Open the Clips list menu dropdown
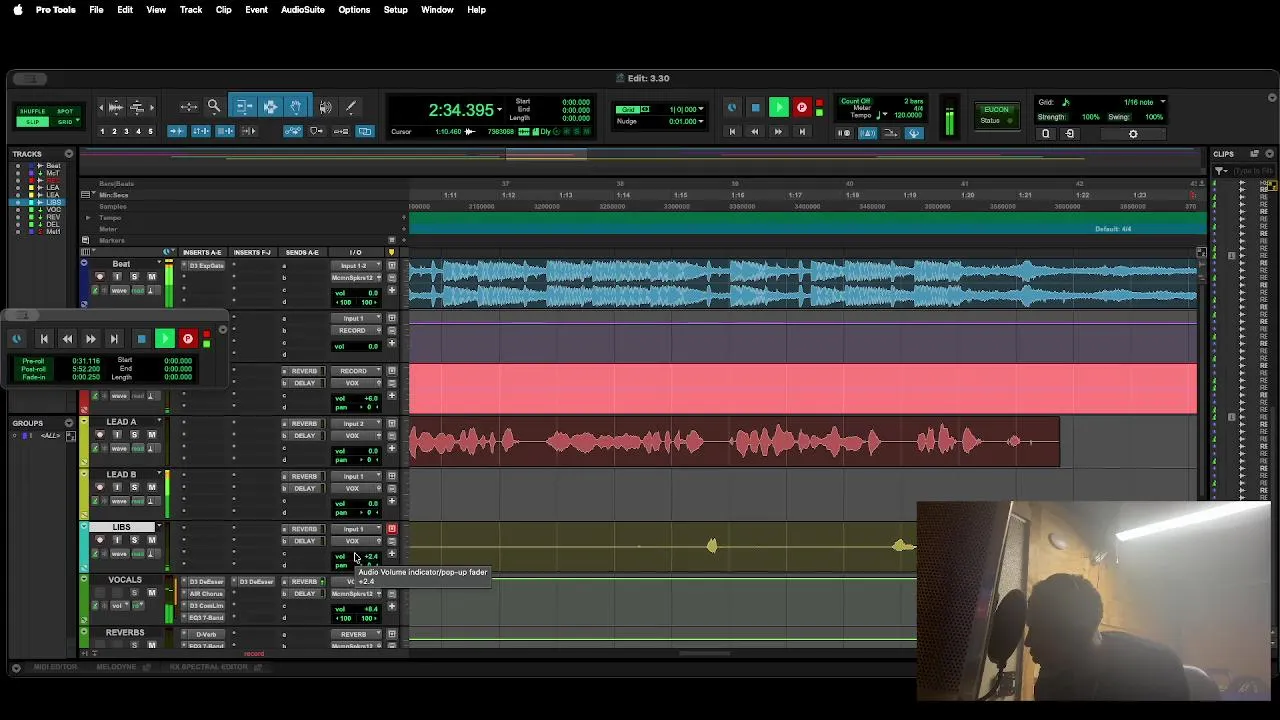The image size is (1280, 720). (1269, 154)
